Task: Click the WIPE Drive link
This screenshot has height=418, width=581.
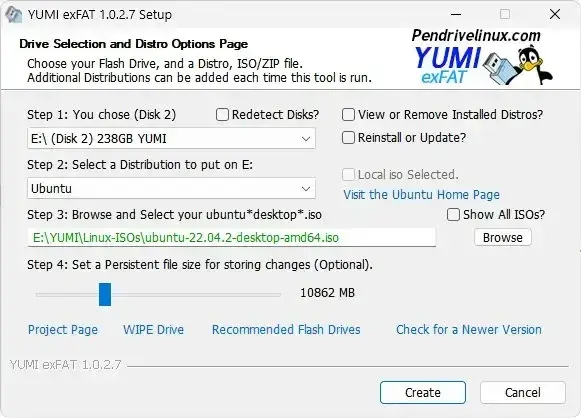Action: pos(153,329)
